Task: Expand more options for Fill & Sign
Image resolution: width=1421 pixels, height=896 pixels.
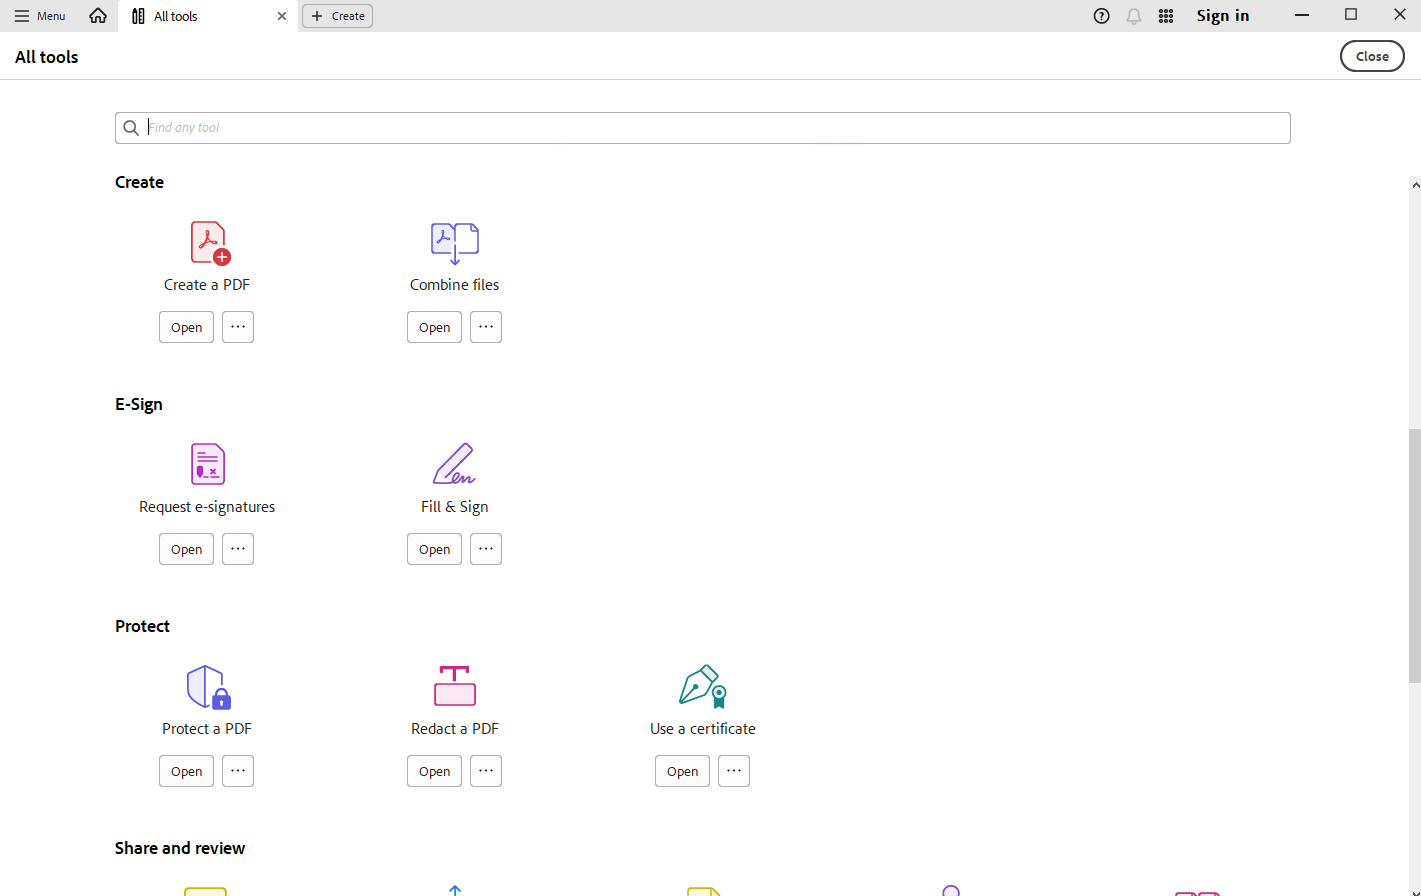Action: 486,549
